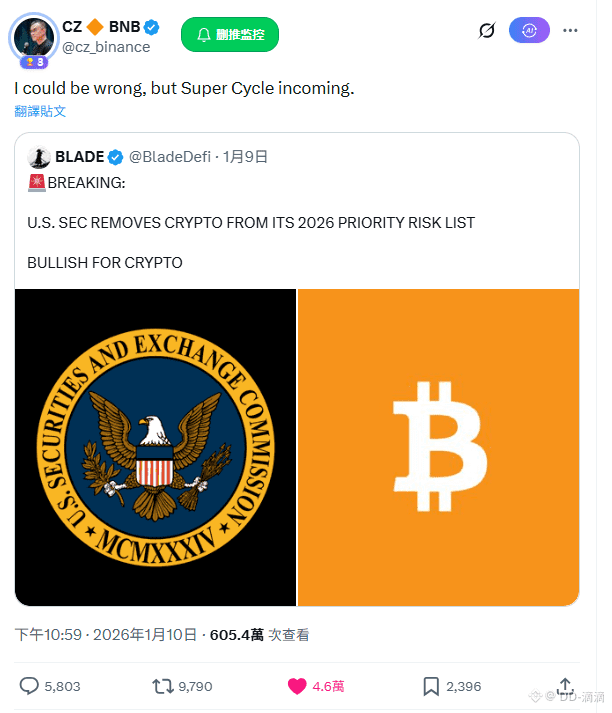Click the circular slash icon beside Grok
Screen dimensions: 612x713
click(x=487, y=31)
